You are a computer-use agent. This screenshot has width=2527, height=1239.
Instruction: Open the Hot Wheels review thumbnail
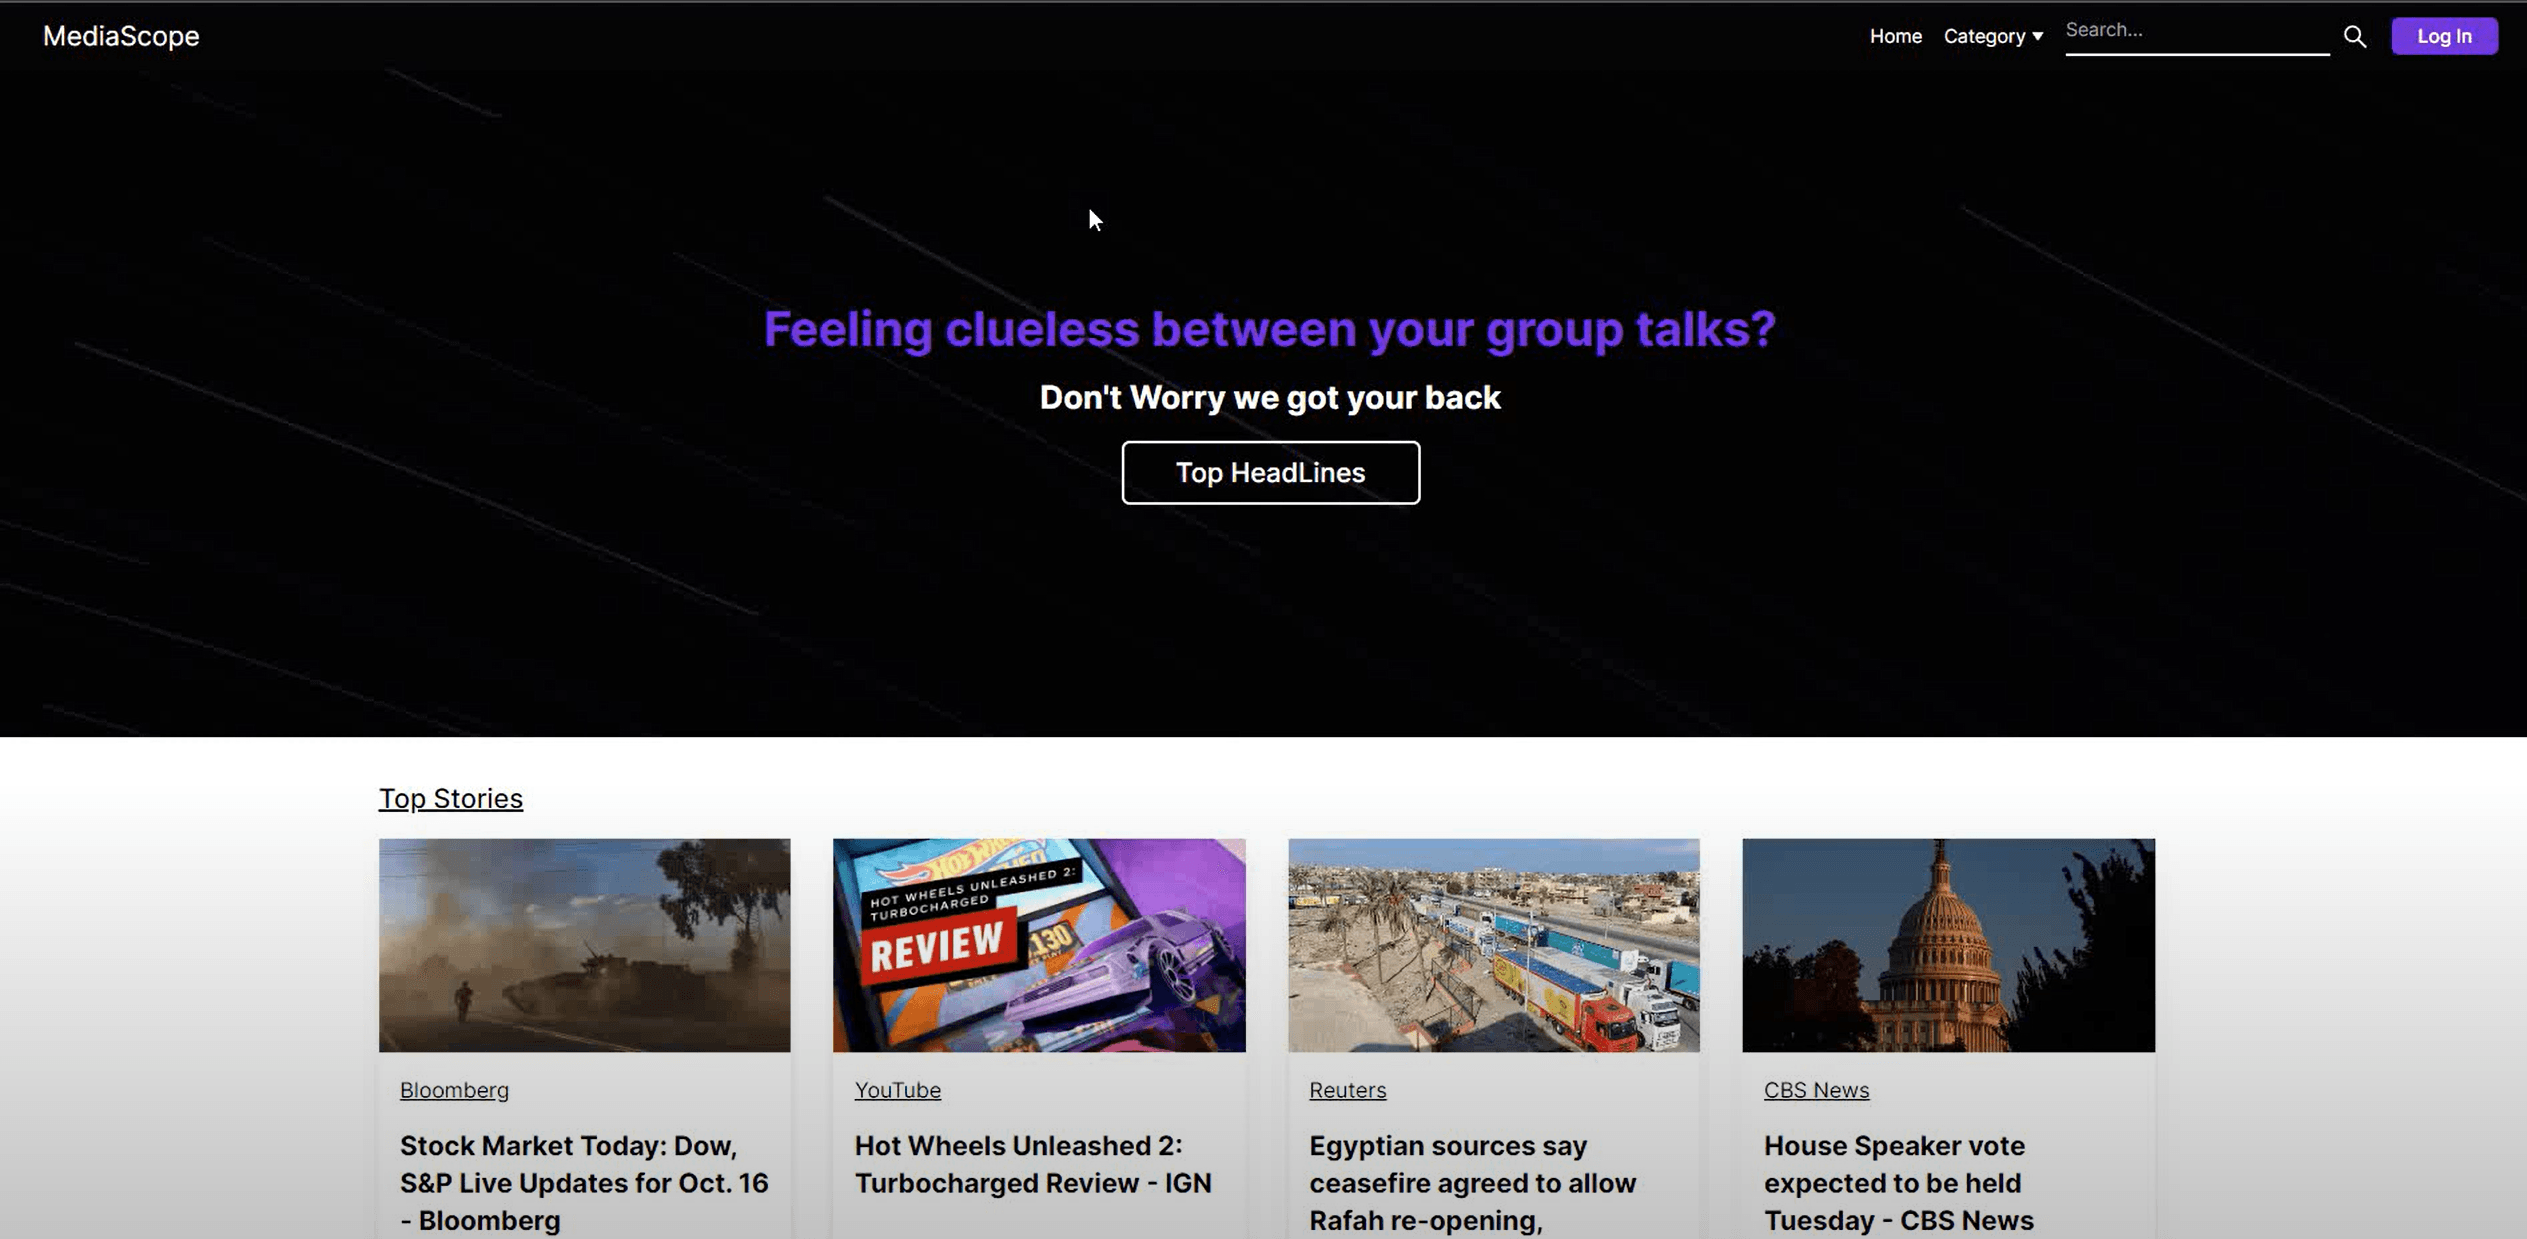coord(1038,944)
